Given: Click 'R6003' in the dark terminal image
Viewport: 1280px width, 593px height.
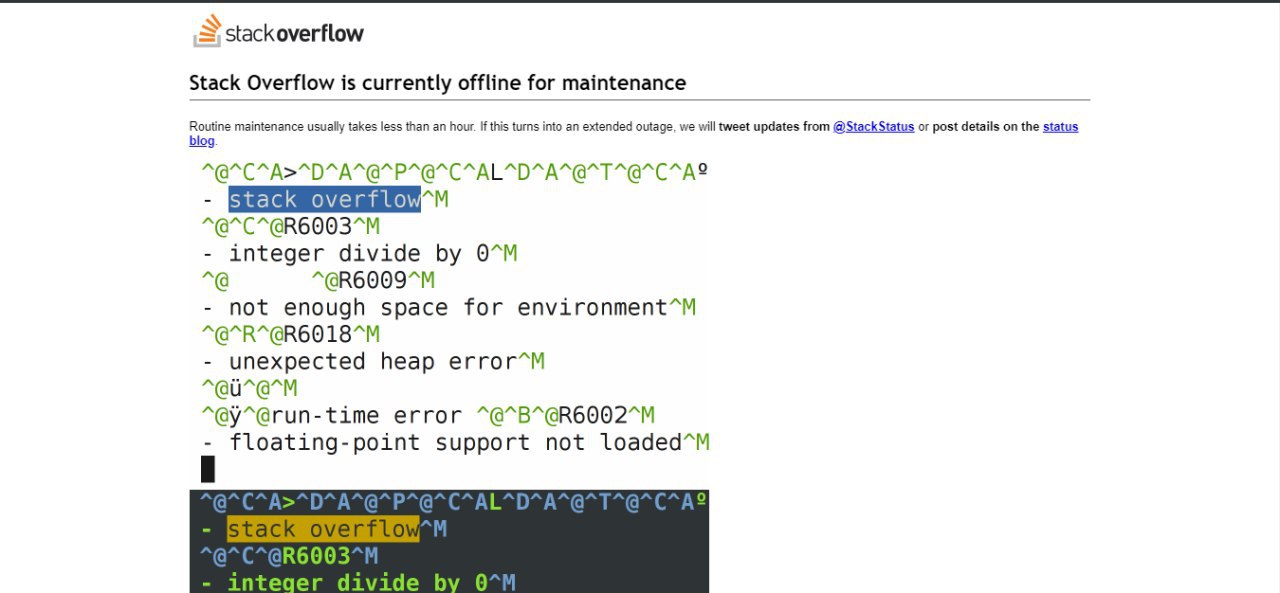Looking at the screenshot, I should pos(317,556).
